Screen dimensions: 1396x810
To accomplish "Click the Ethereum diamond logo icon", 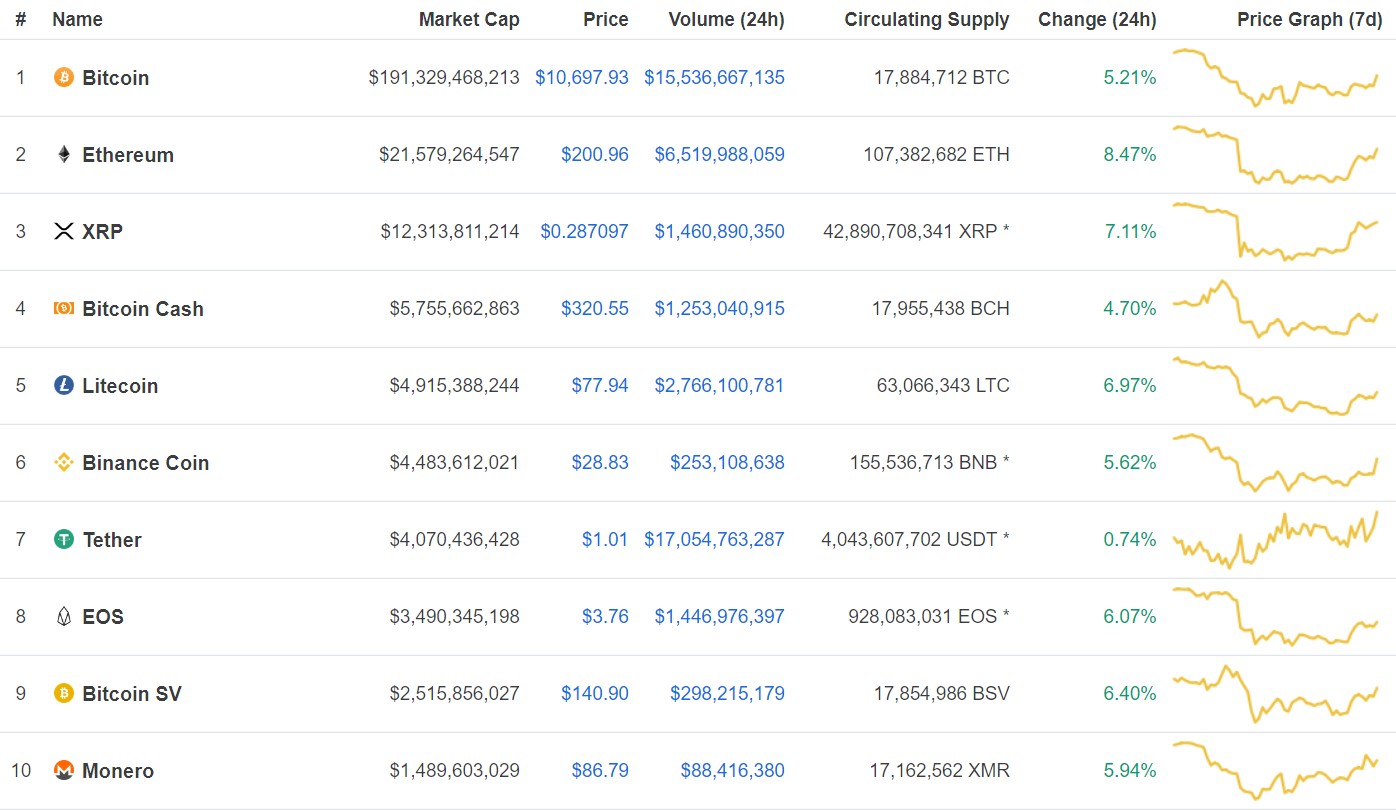I will click(x=64, y=154).
